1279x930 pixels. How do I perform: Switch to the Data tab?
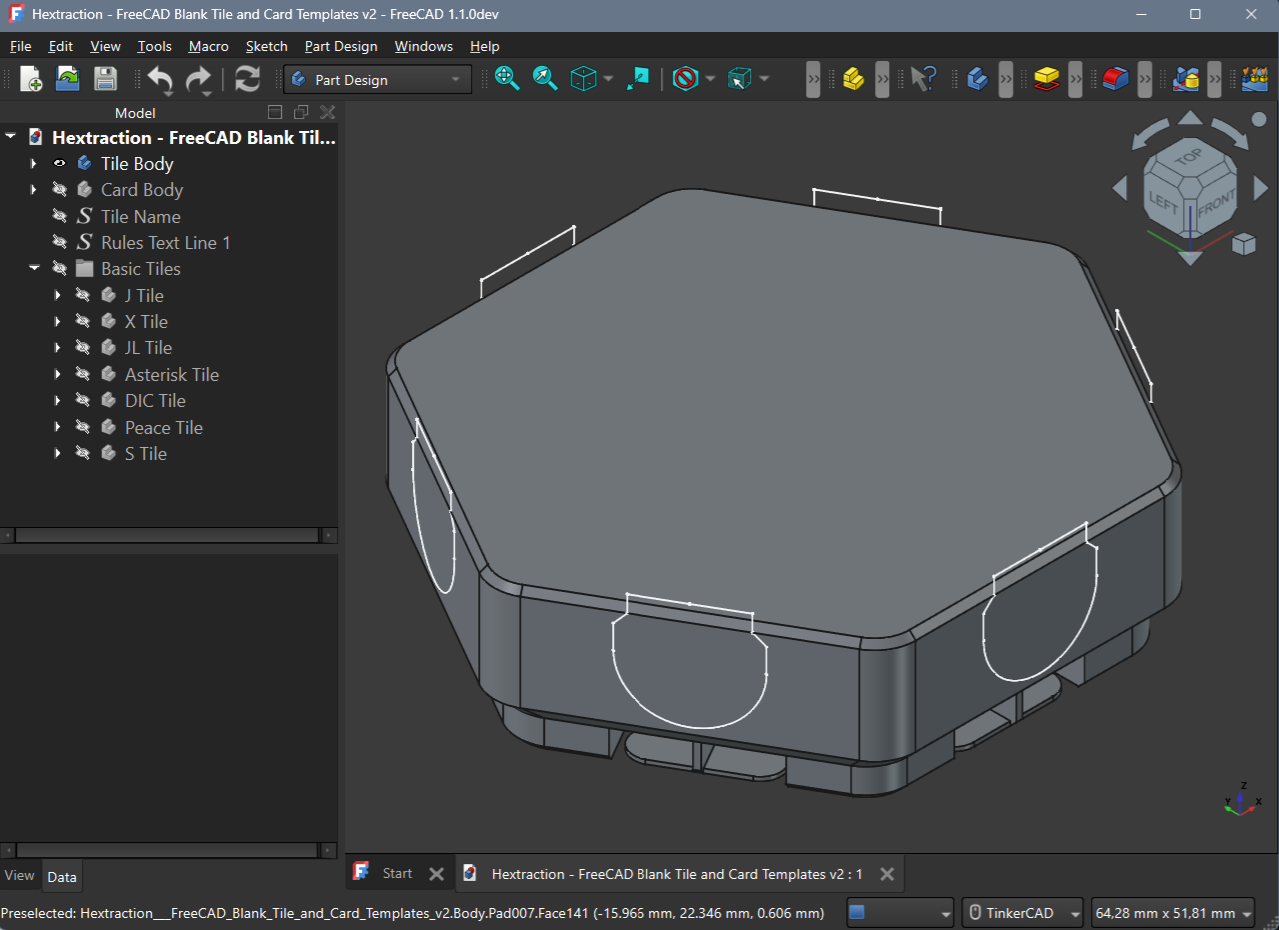pos(62,877)
